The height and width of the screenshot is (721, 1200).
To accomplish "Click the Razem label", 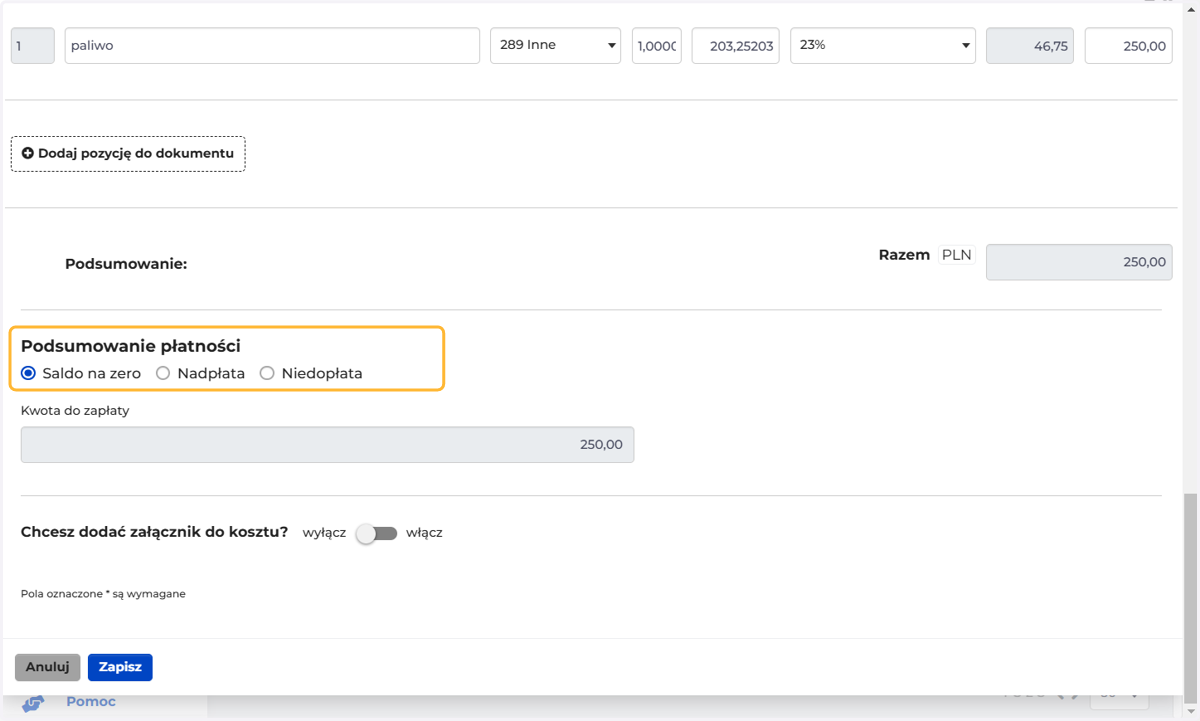I will pos(904,255).
